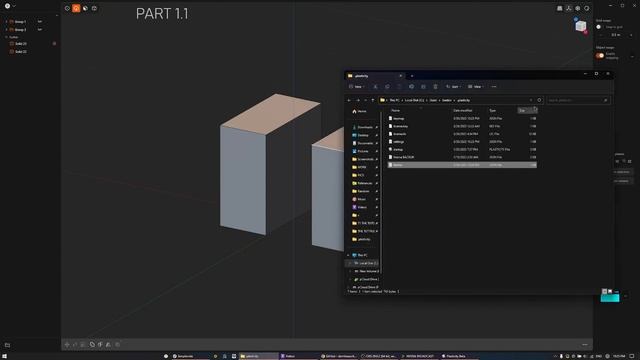Go up one folder in File Explorer

coord(373,100)
